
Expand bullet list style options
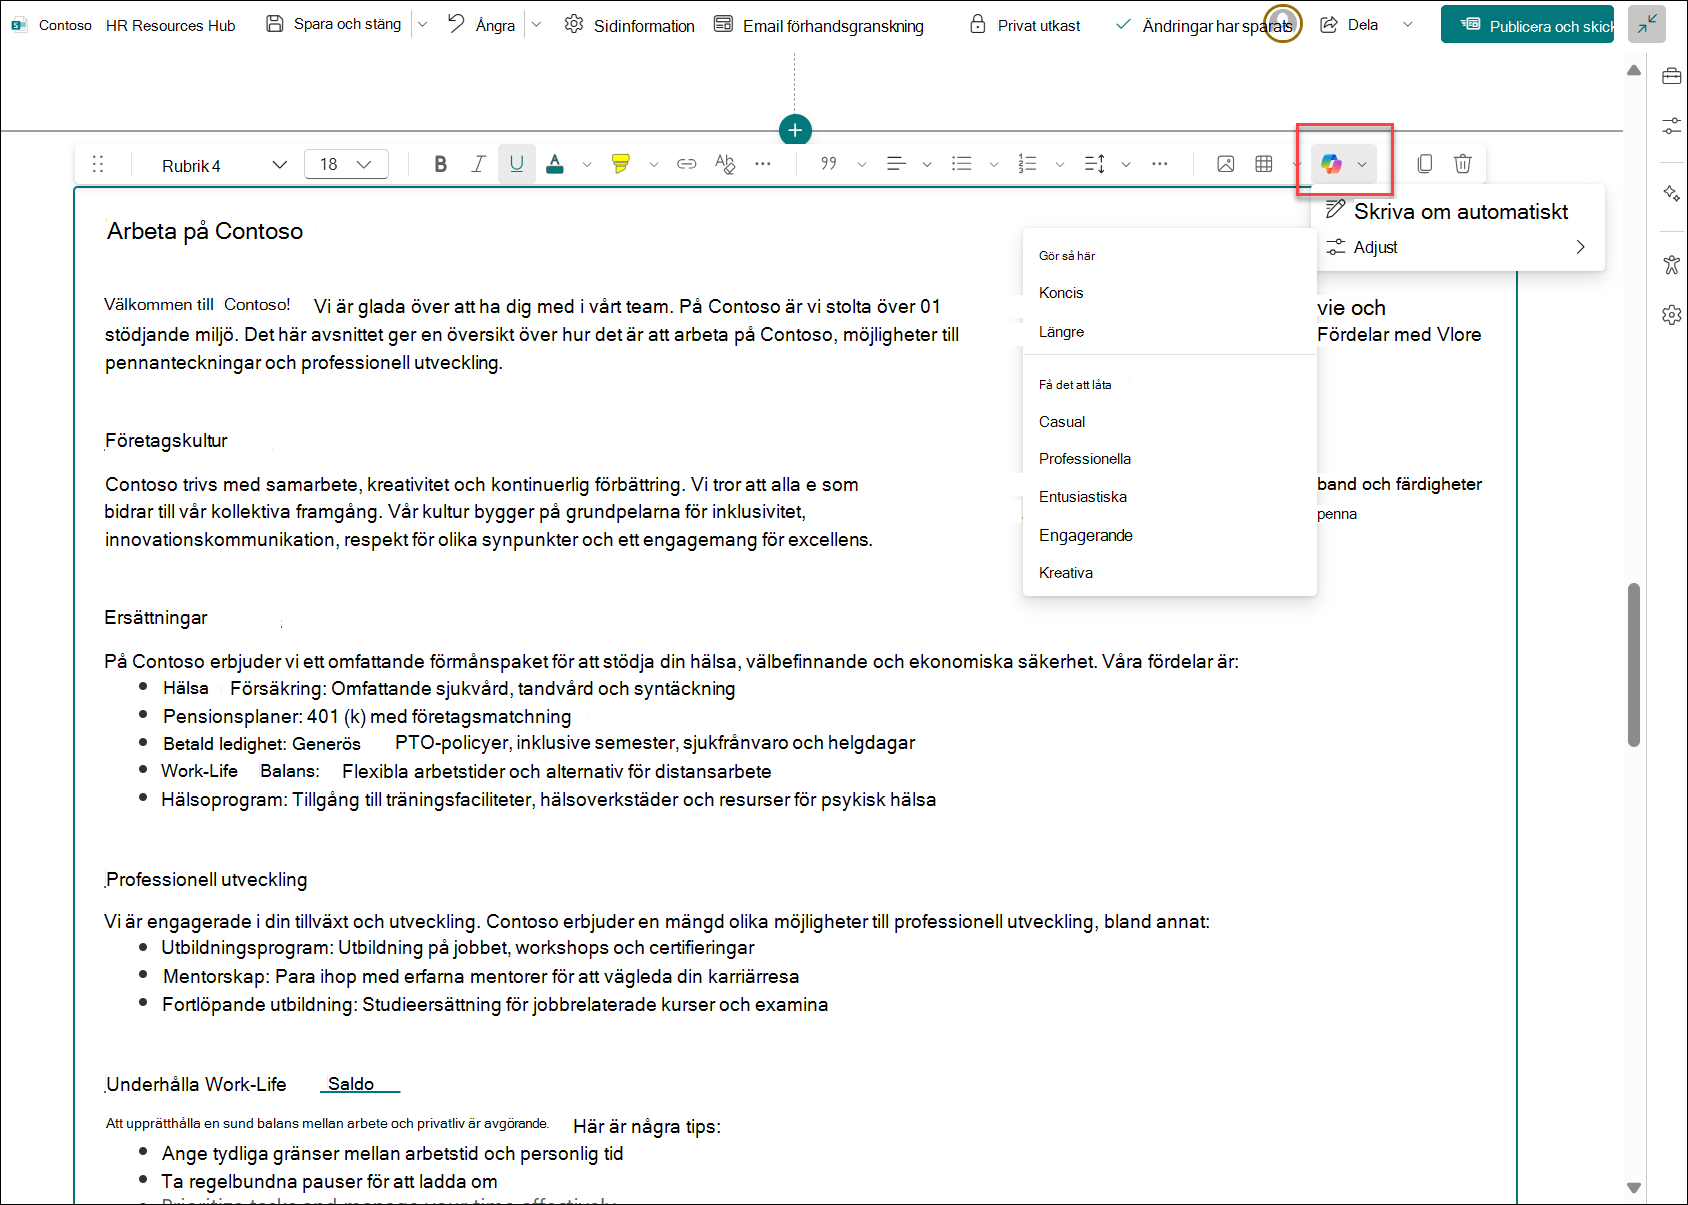[x=994, y=164]
